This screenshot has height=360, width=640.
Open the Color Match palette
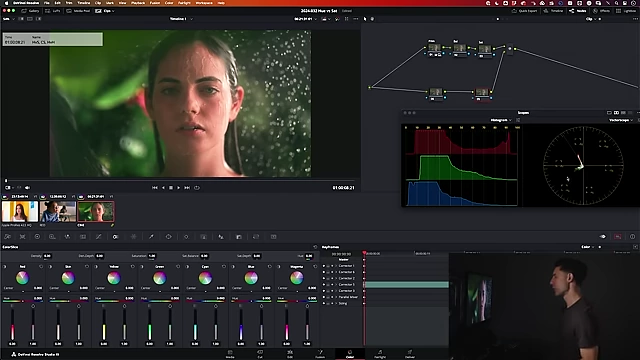pos(22,237)
